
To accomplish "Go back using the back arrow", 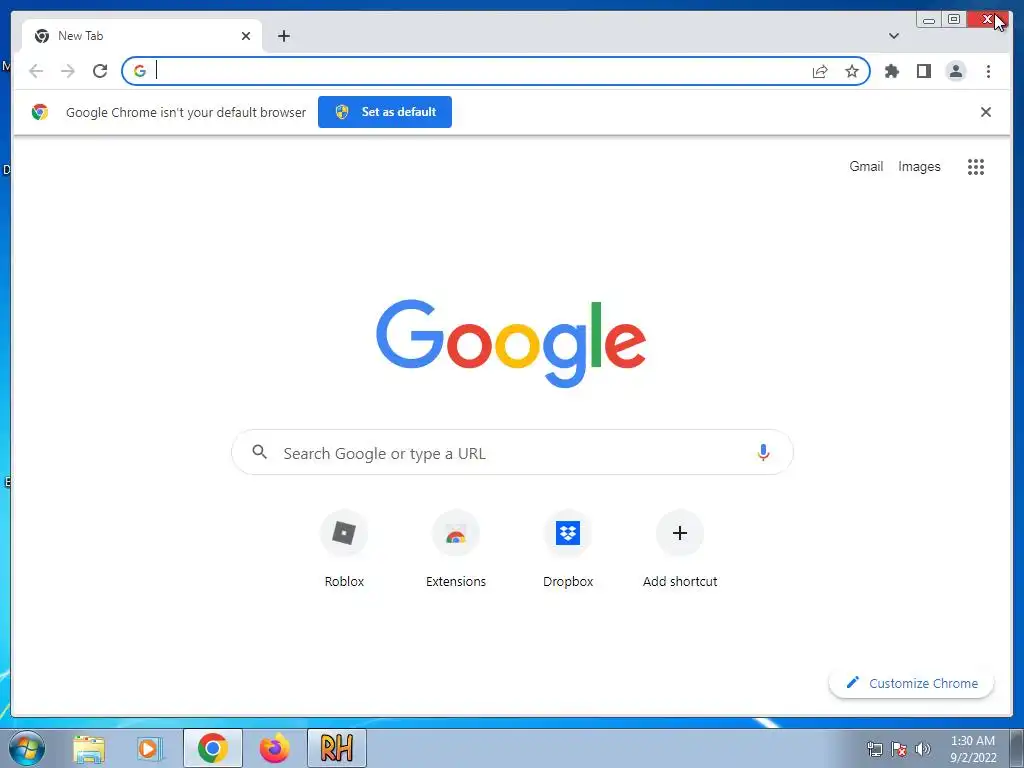I will pyautogui.click(x=36, y=71).
